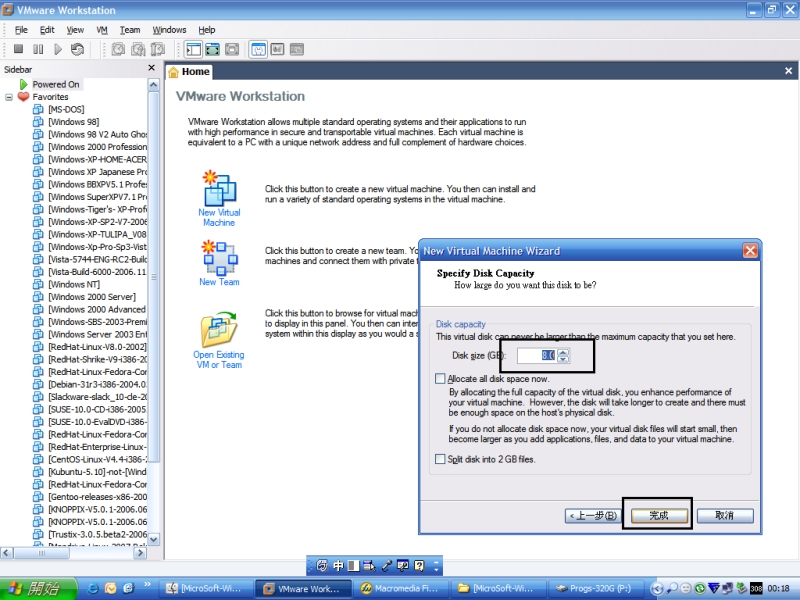This screenshot has width=800, height=600.
Task: Select [RedHat-Linux-V8.0-2002] in Favorites
Action: (97, 347)
